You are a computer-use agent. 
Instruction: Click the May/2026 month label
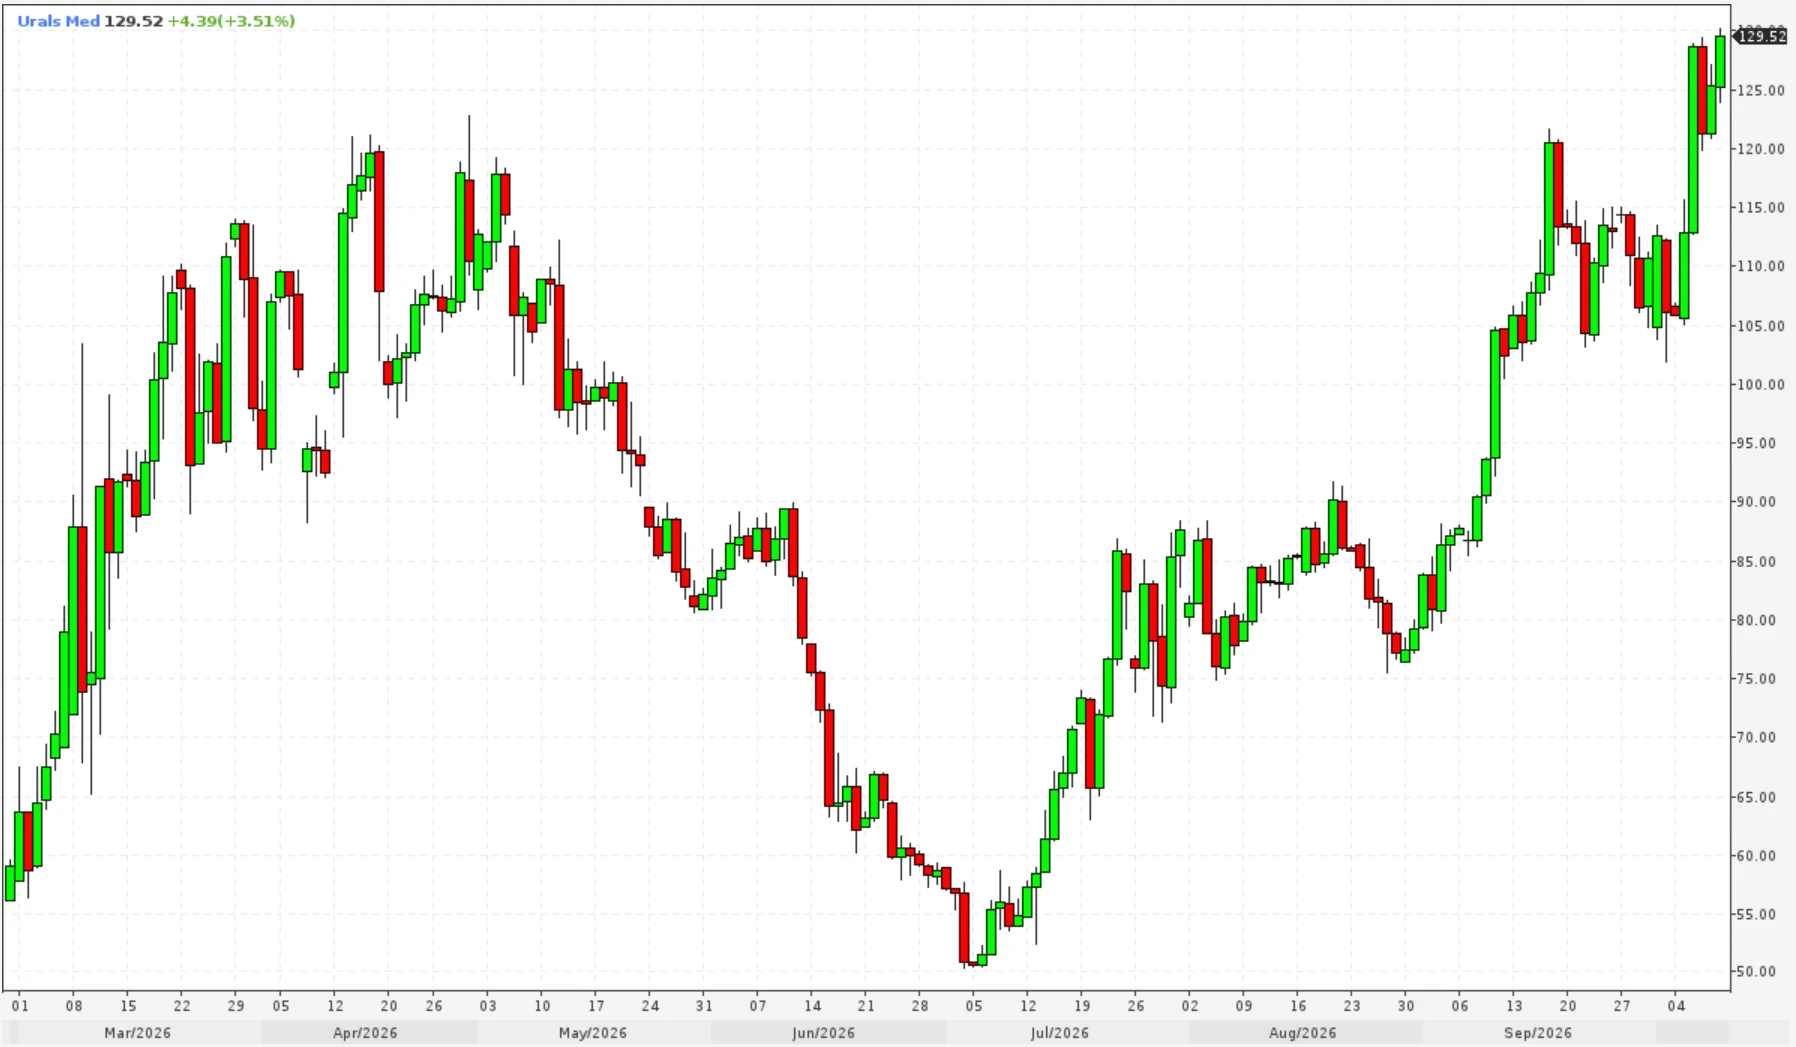(x=593, y=1033)
